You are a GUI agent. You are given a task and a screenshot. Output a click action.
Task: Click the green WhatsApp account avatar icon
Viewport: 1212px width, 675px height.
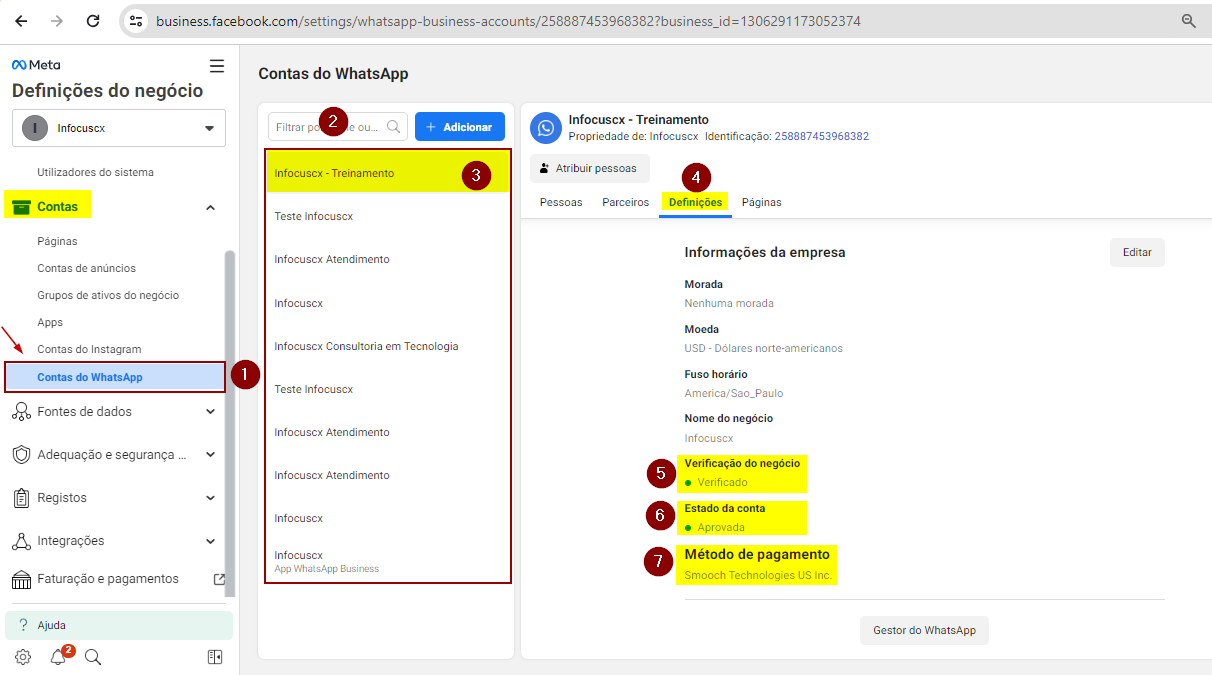(546, 128)
